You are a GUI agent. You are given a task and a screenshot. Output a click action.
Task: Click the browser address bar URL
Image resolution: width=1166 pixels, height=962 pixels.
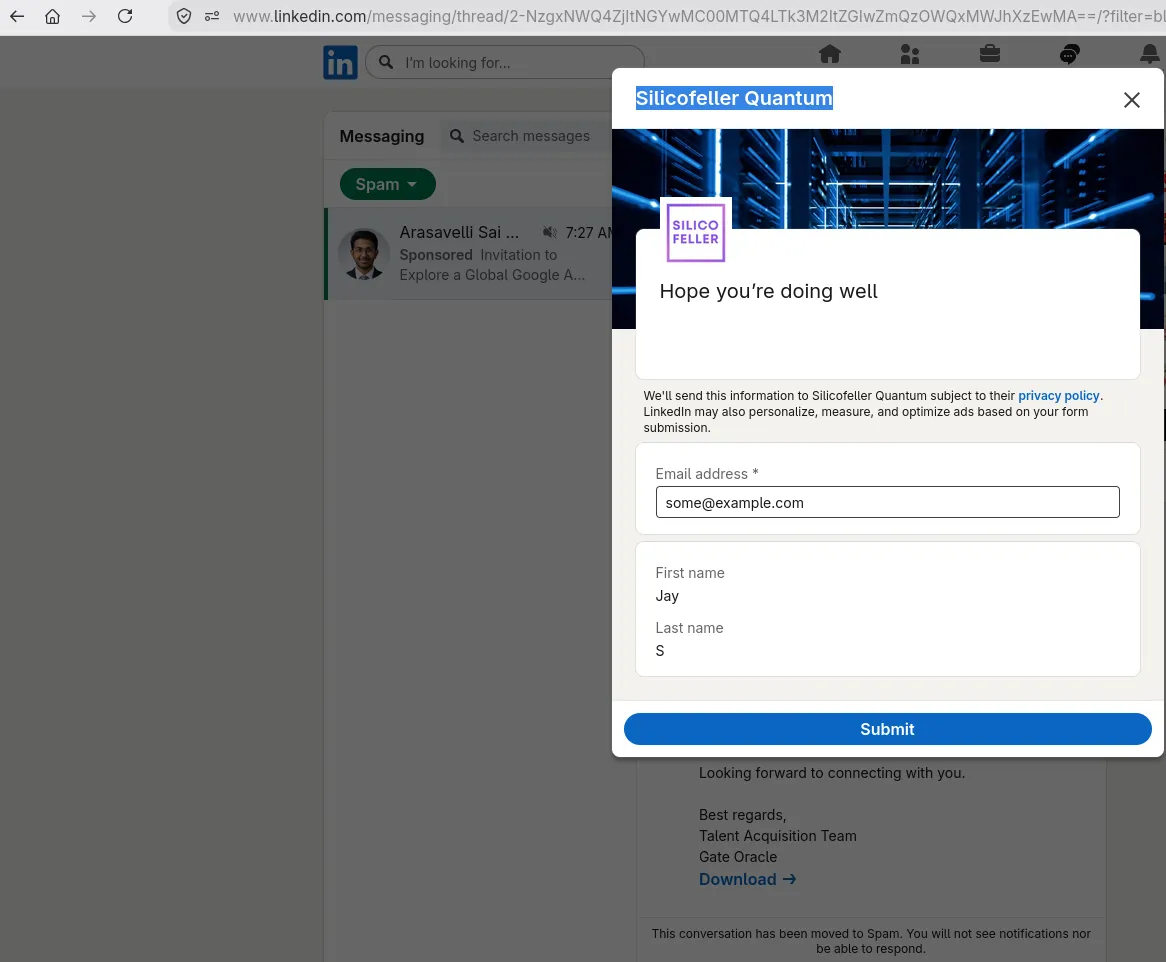pos(698,16)
